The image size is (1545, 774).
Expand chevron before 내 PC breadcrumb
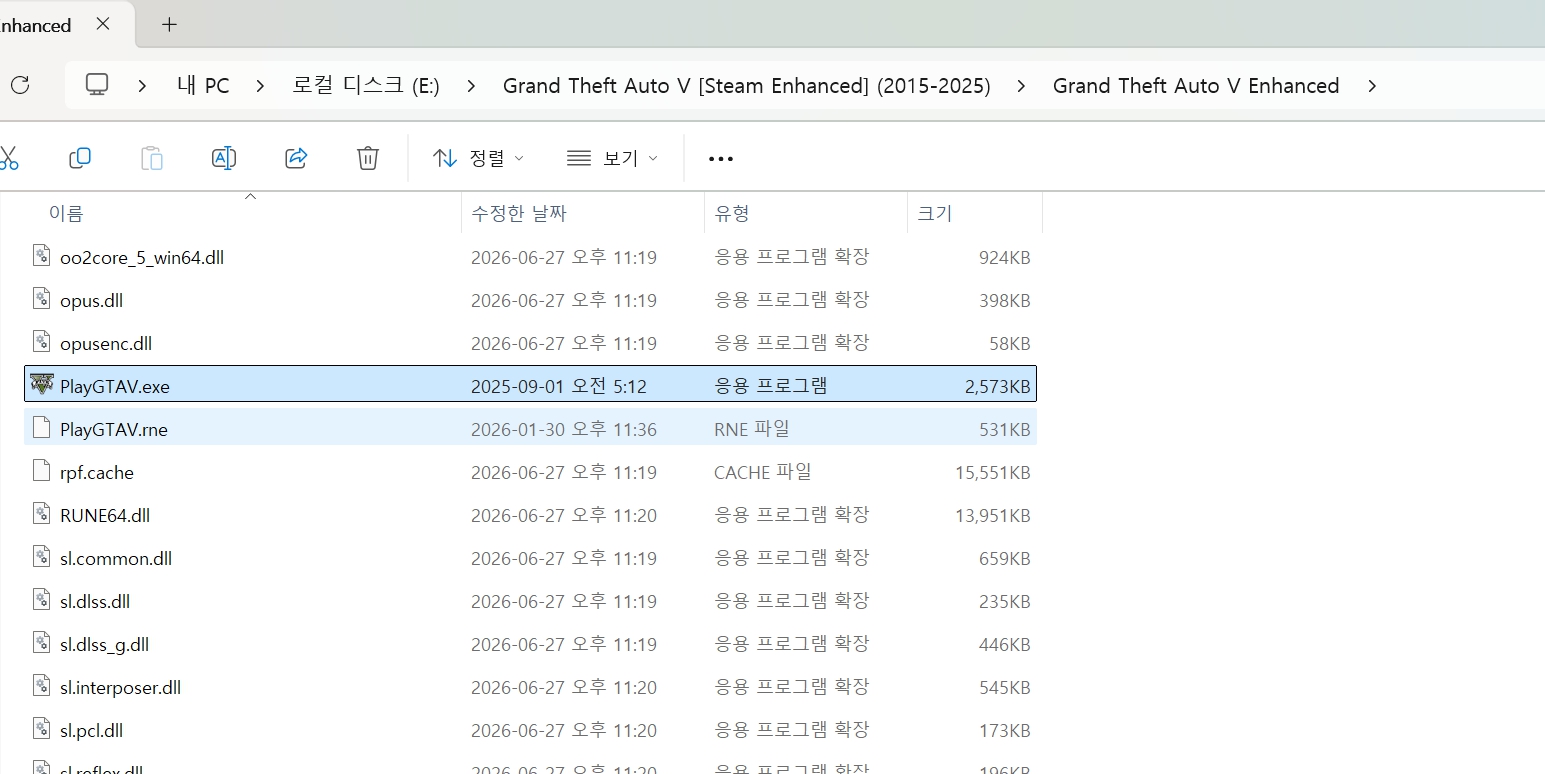(x=143, y=86)
